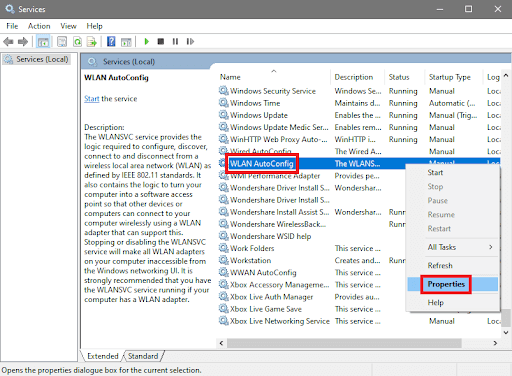Click the gear icon of Xbox Live Networking Service
The image size is (512, 376).
[x=223, y=321]
